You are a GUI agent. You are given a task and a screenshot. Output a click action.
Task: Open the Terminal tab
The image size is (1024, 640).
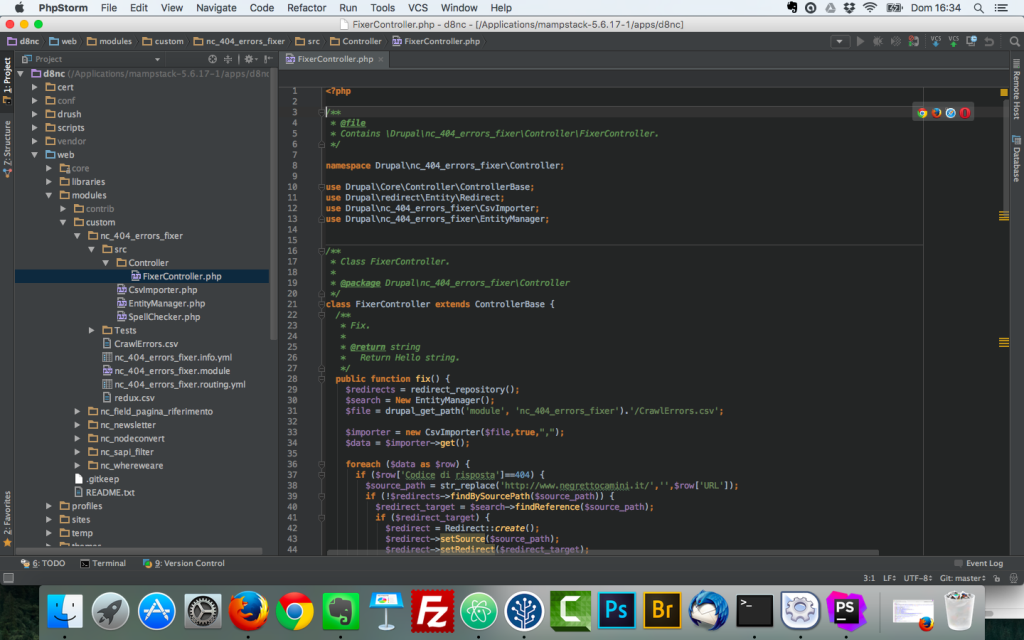pos(103,563)
